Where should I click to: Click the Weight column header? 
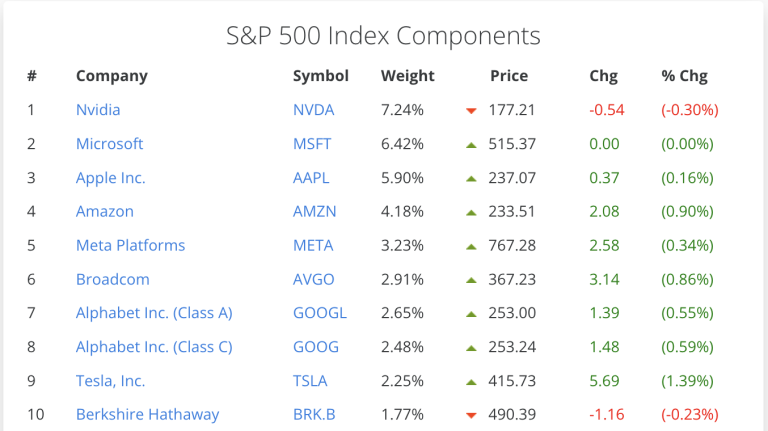click(x=408, y=76)
